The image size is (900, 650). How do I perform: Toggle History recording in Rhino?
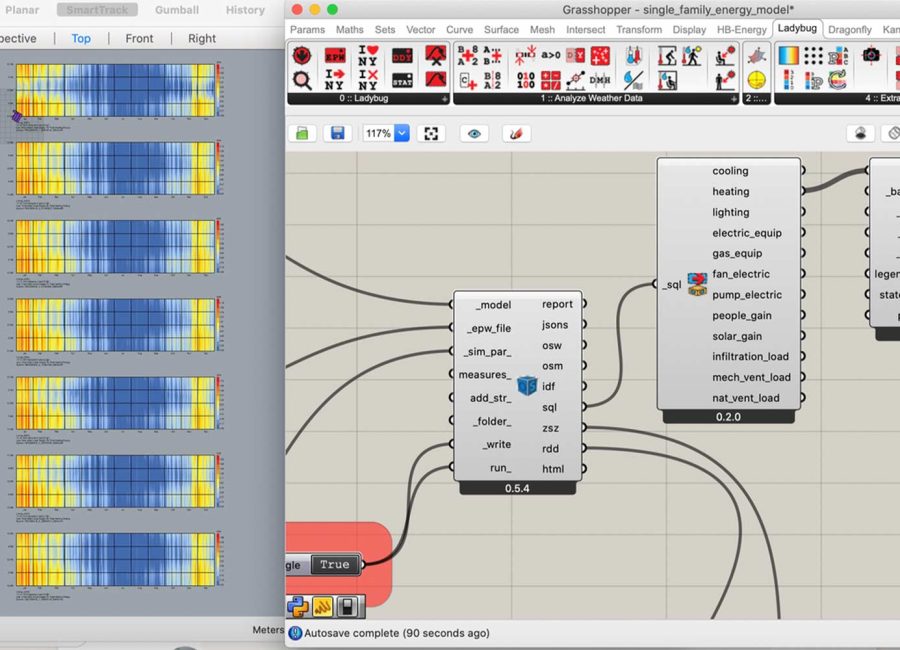tap(245, 10)
